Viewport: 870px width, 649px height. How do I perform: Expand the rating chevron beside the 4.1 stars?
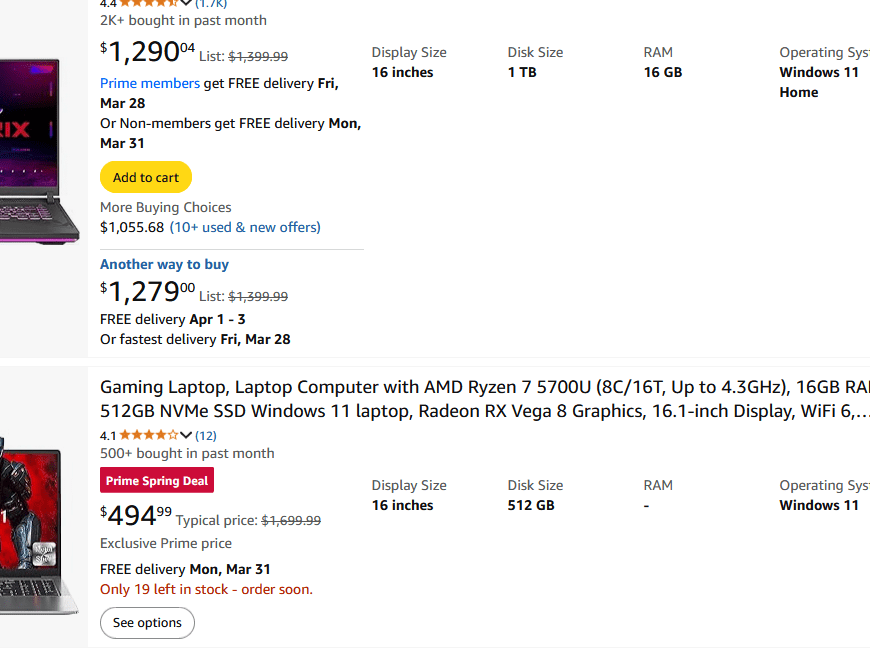click(x=186, y=435)
